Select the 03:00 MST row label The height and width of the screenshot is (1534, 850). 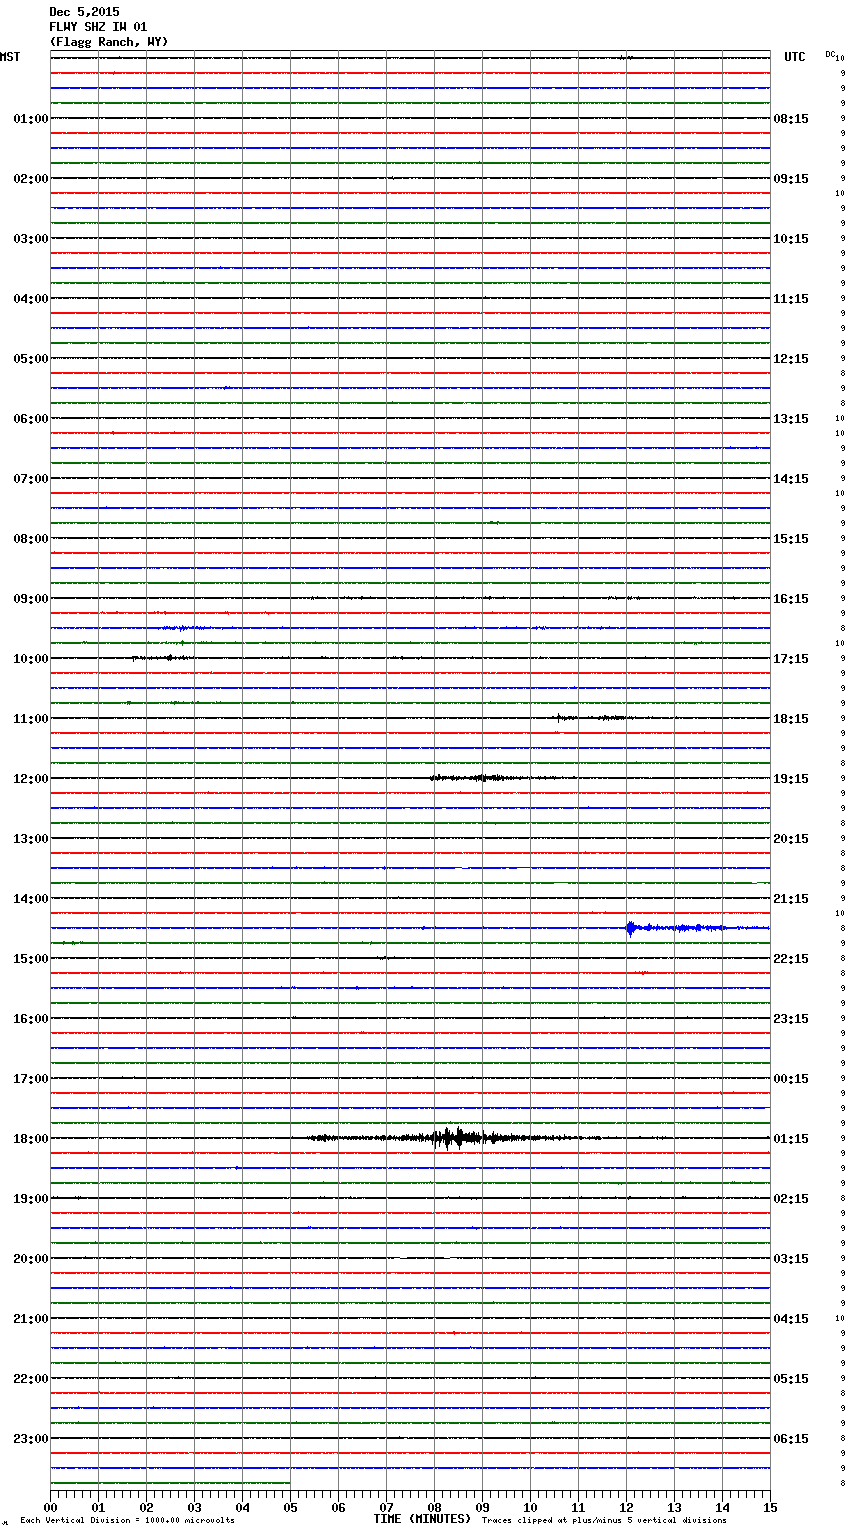coord(30,239)
